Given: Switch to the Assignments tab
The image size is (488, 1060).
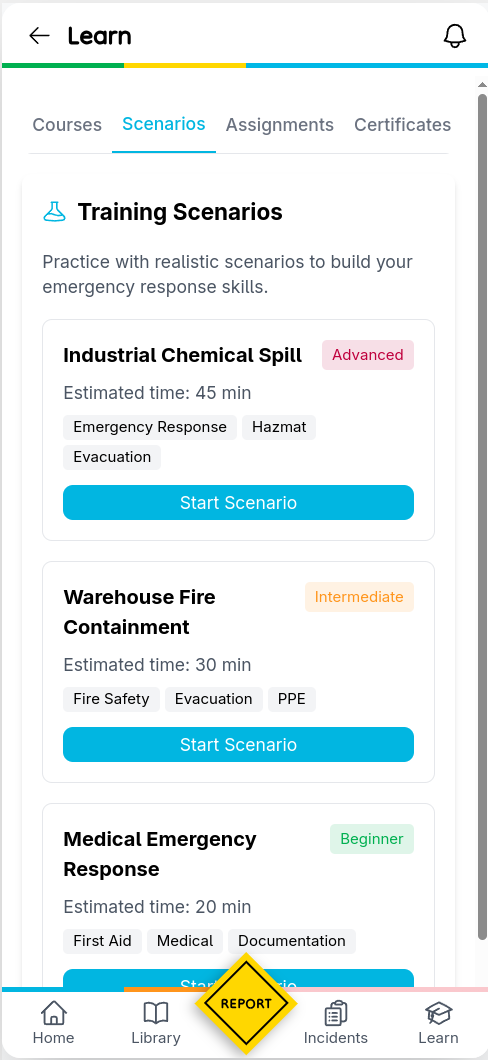Looking at the screenshot, I should (x=280, y=125).
